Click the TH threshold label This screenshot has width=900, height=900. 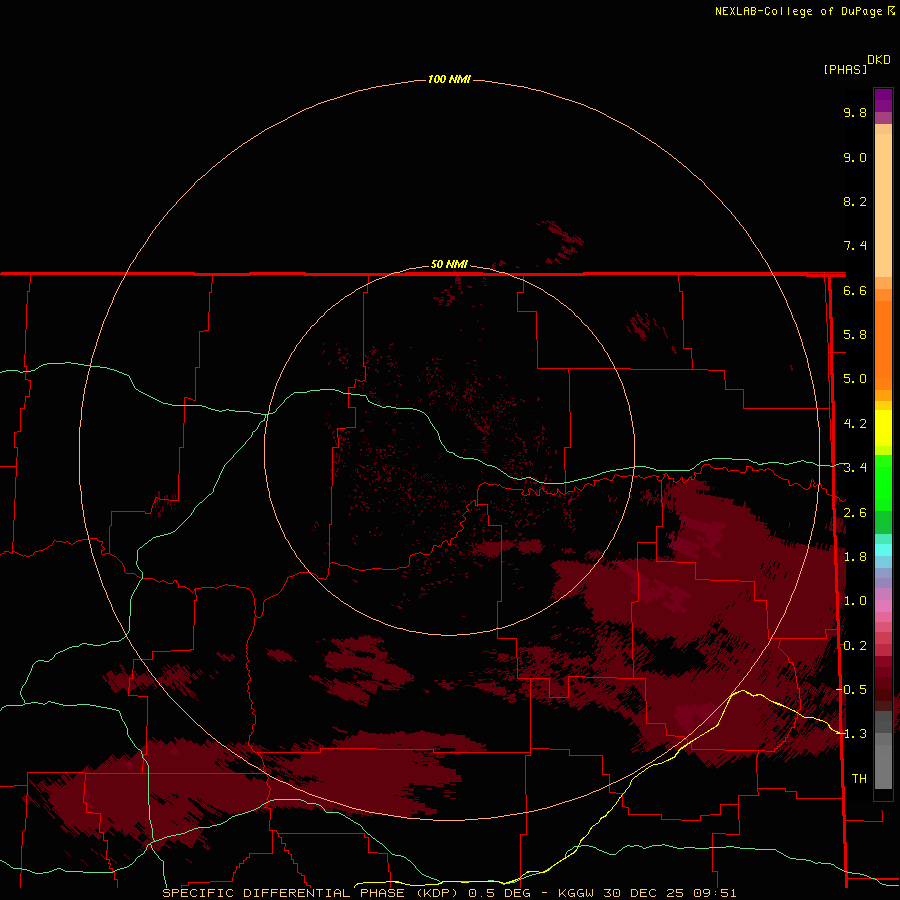click(859, 779)
